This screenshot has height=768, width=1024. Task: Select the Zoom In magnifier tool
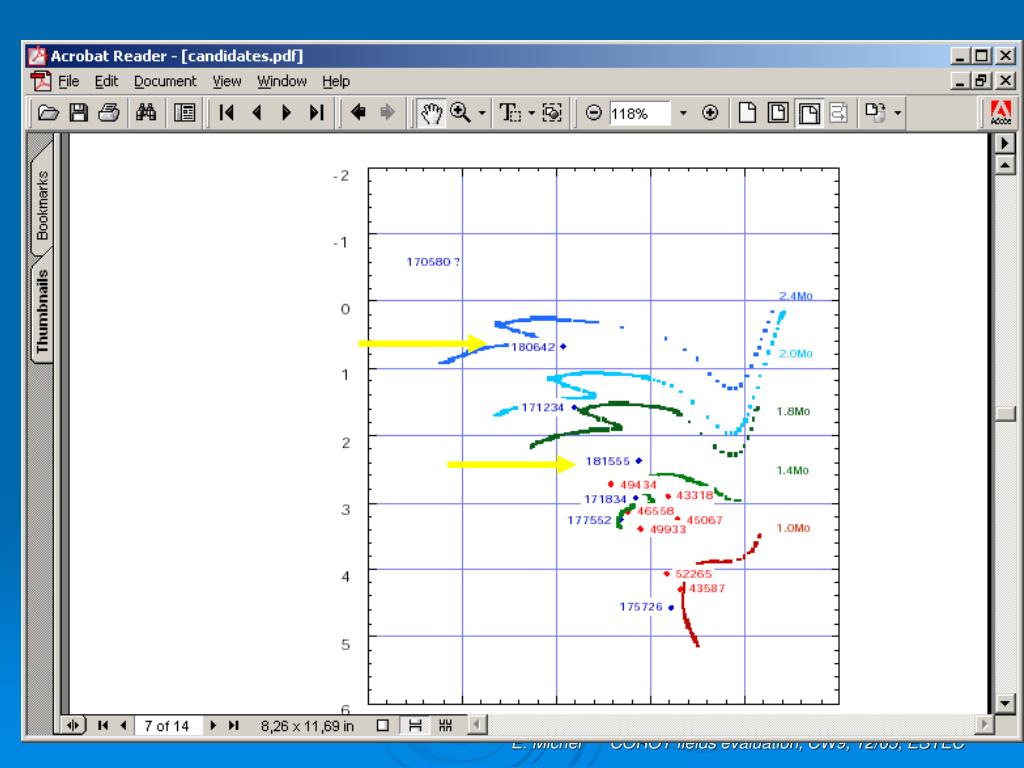460,113
